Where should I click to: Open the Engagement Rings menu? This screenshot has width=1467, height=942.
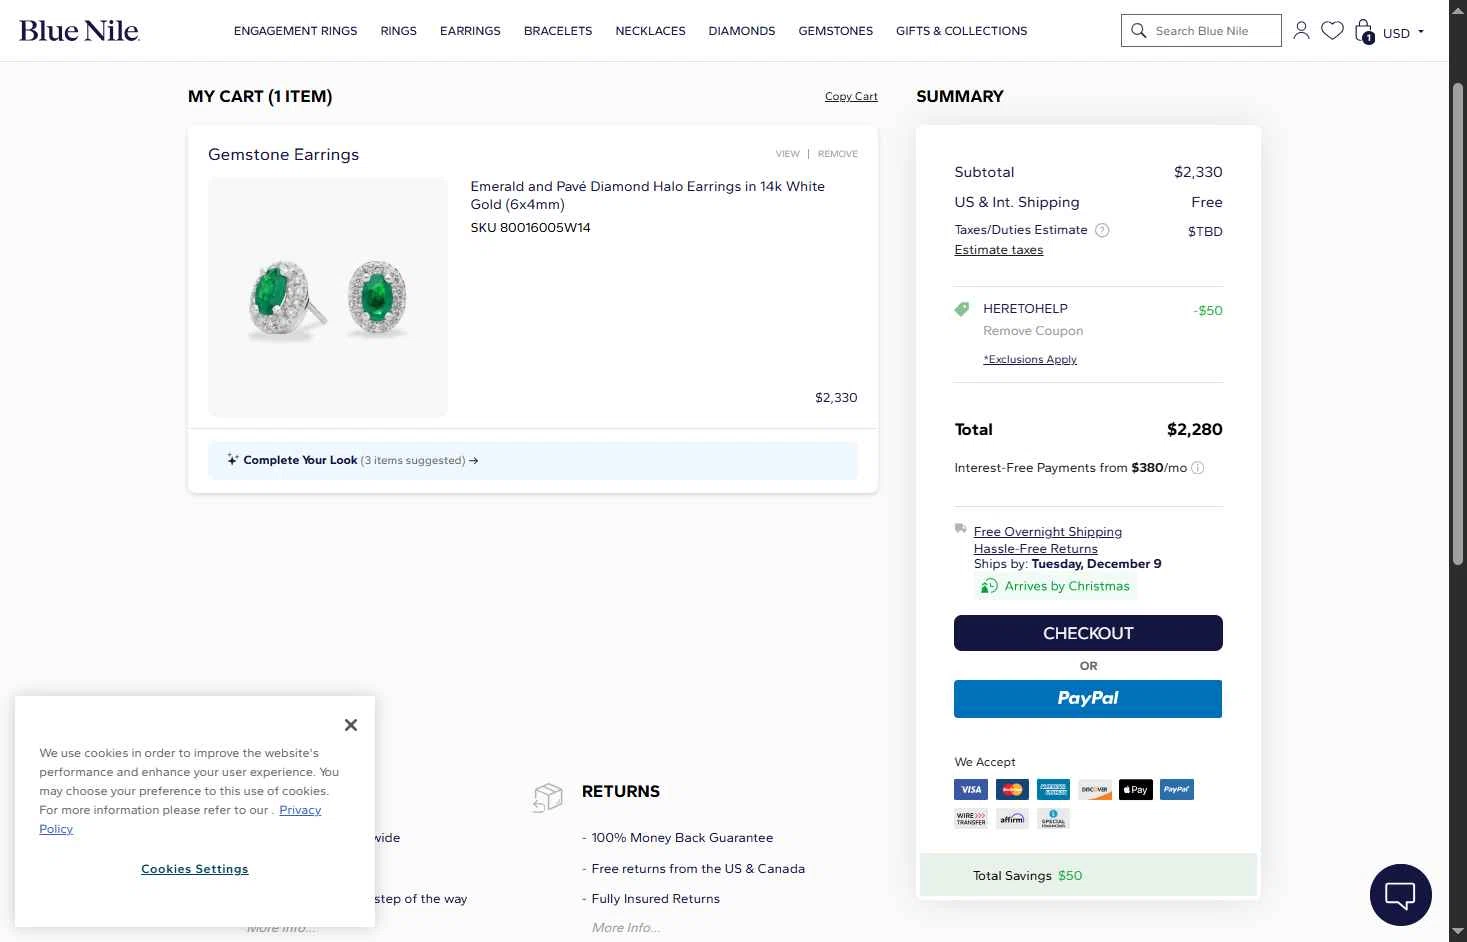[x=295, y=31]
